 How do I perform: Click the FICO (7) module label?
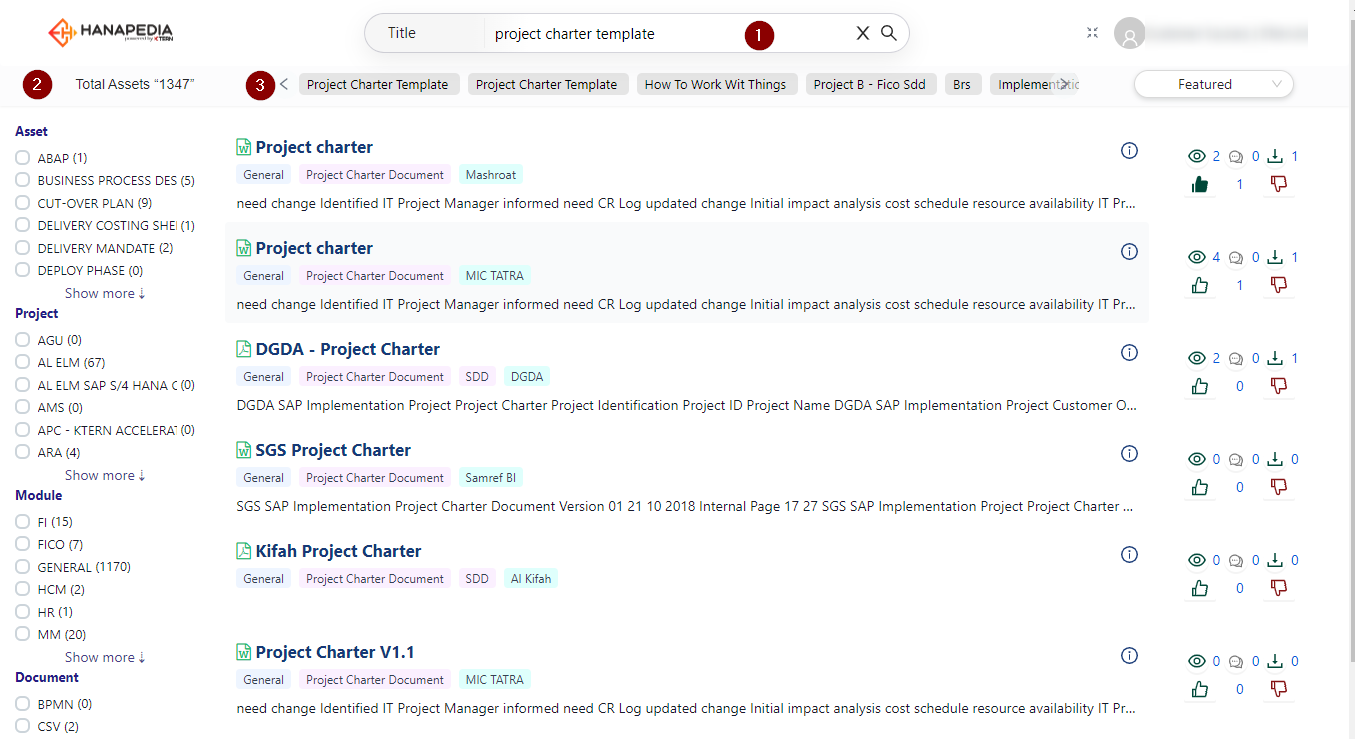(60, 545)
